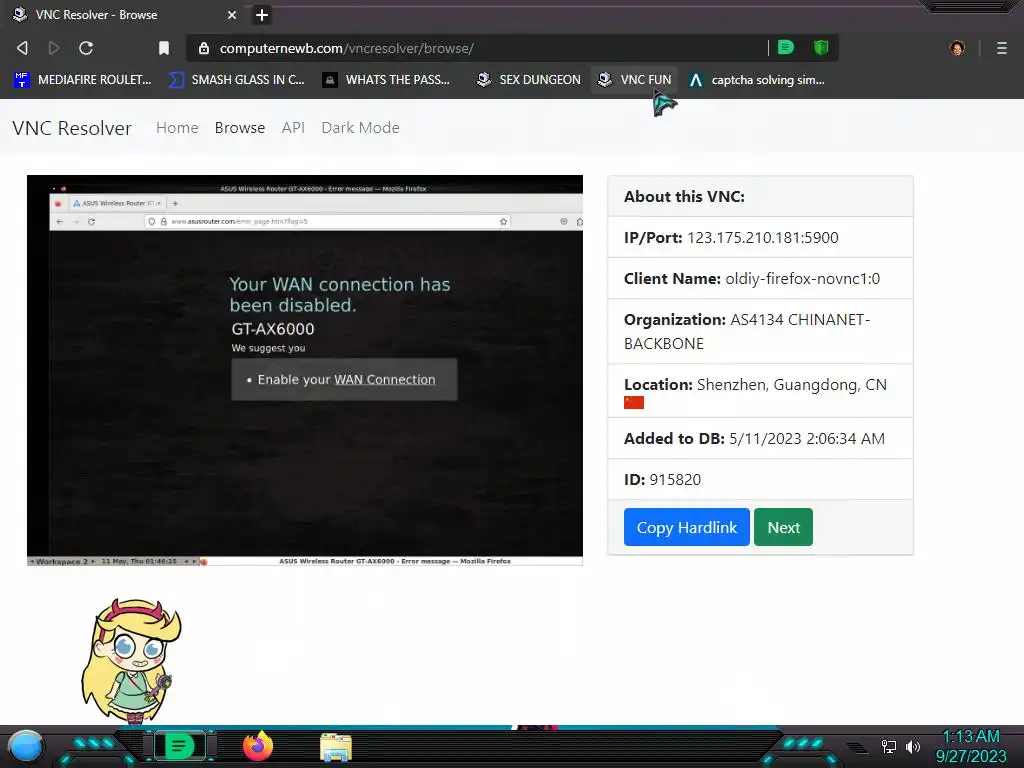
Task: Click the address bar URL field
Action: pos(477,48)
